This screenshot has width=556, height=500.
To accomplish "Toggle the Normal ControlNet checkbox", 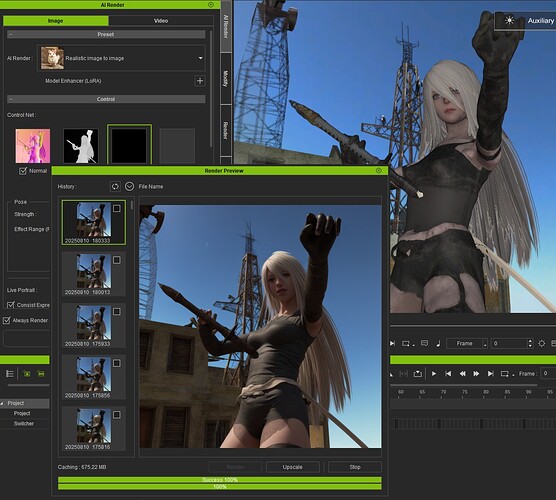I will point(23,171).
